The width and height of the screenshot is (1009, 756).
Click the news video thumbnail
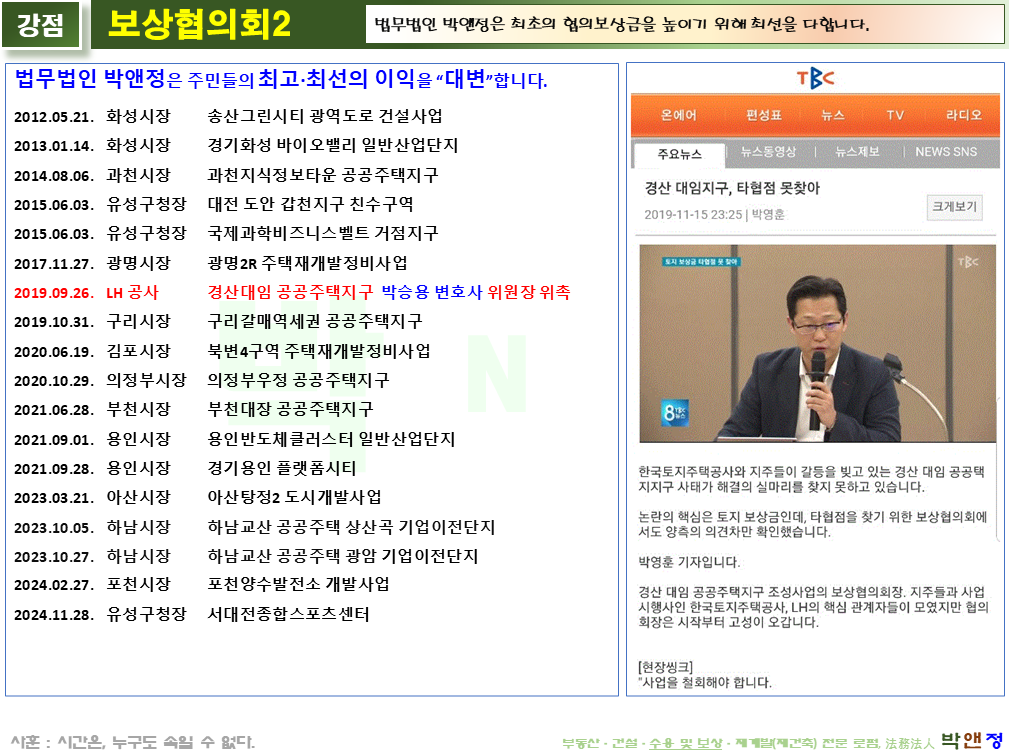click(817, 344)
